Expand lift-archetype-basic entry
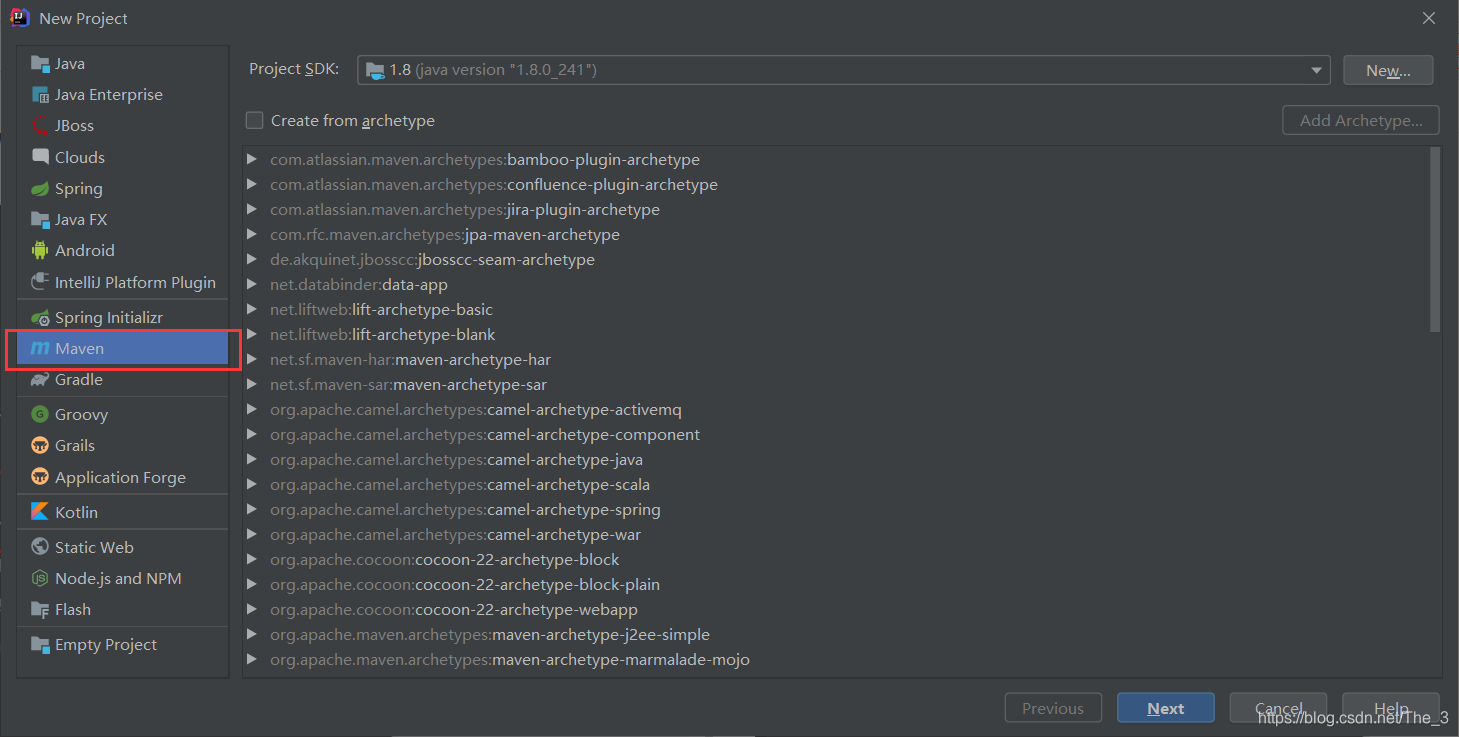1459x737 pixels. coord(252,310)
